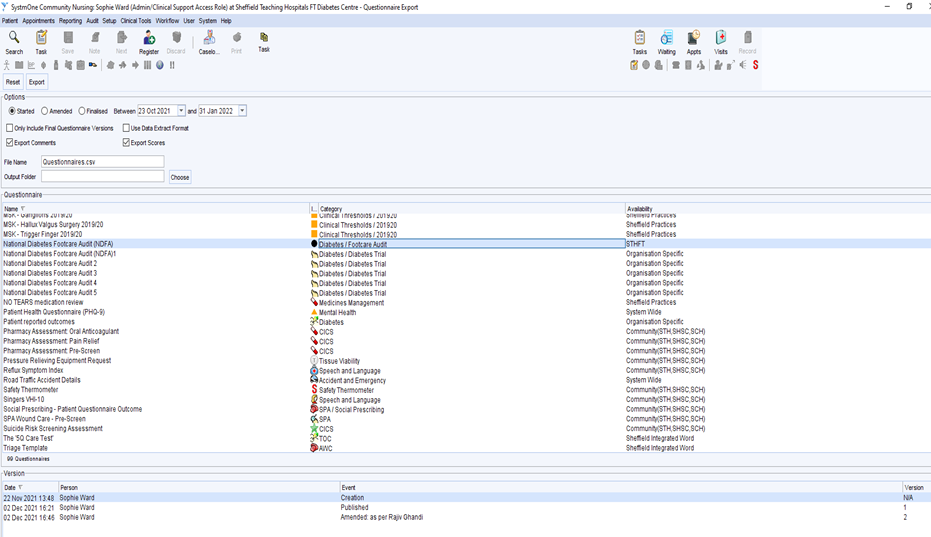Click the green star CICS category icon

pos(314,428)
